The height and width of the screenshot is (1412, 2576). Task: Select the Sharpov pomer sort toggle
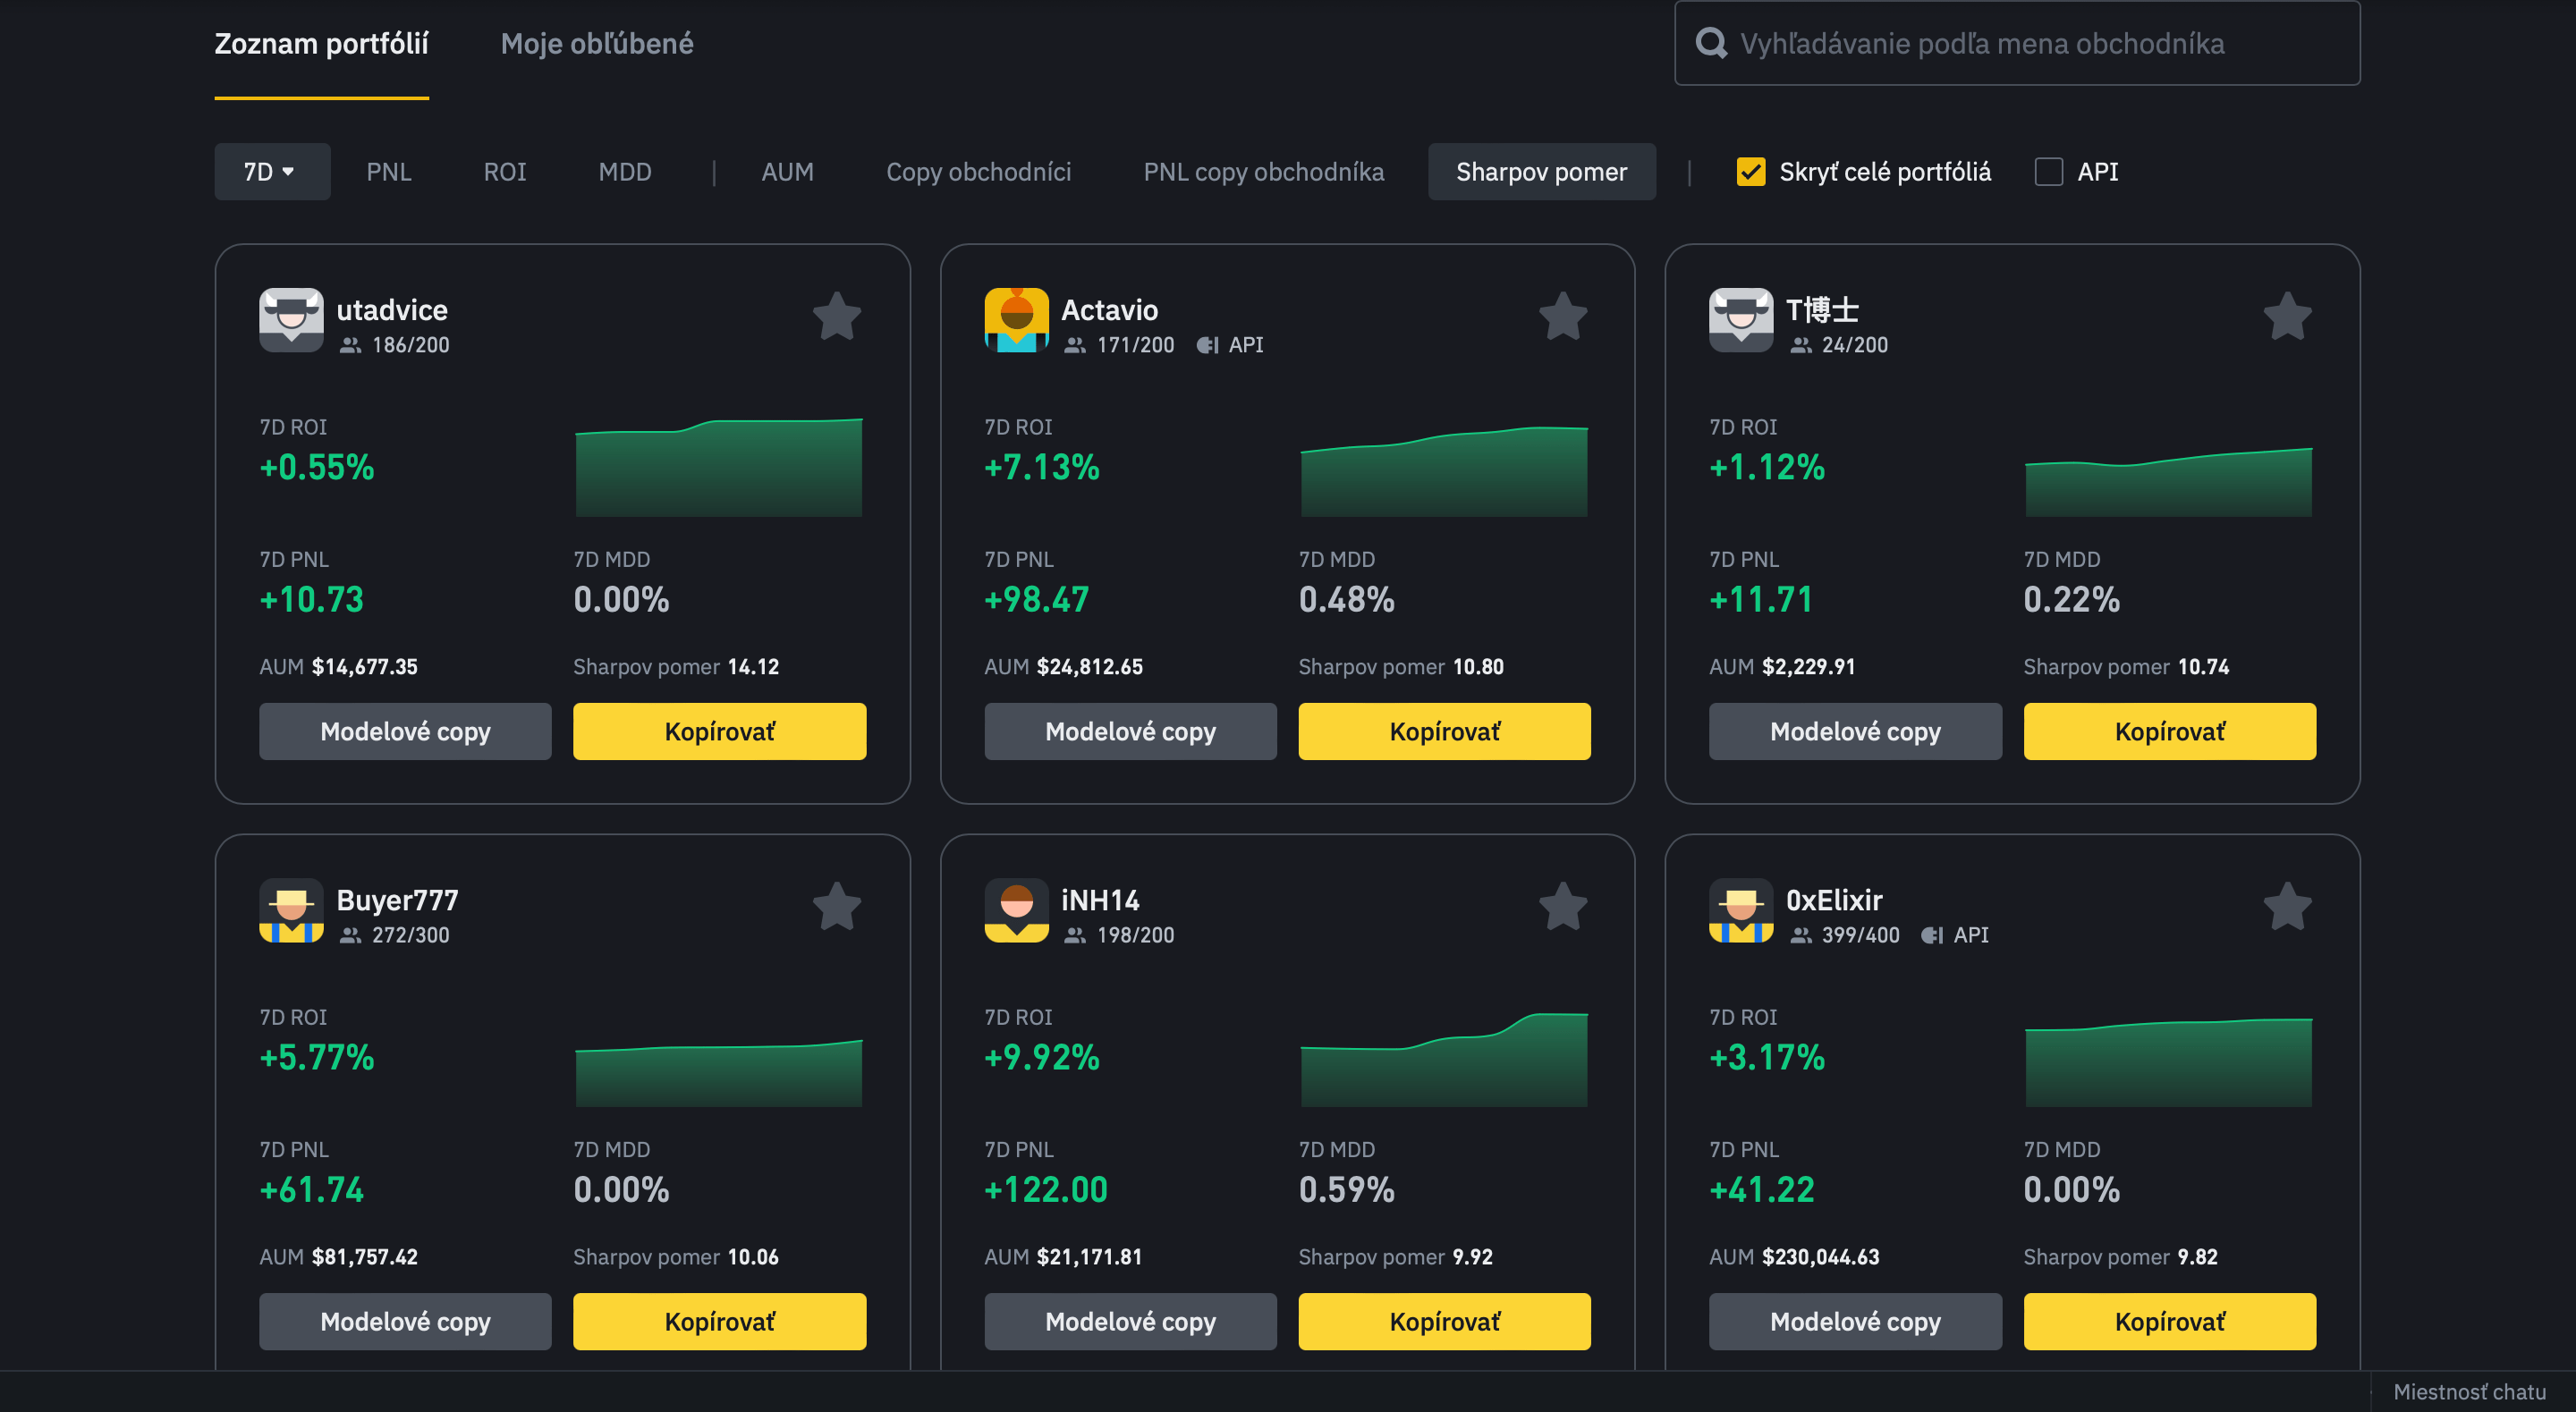point(1541,172)
